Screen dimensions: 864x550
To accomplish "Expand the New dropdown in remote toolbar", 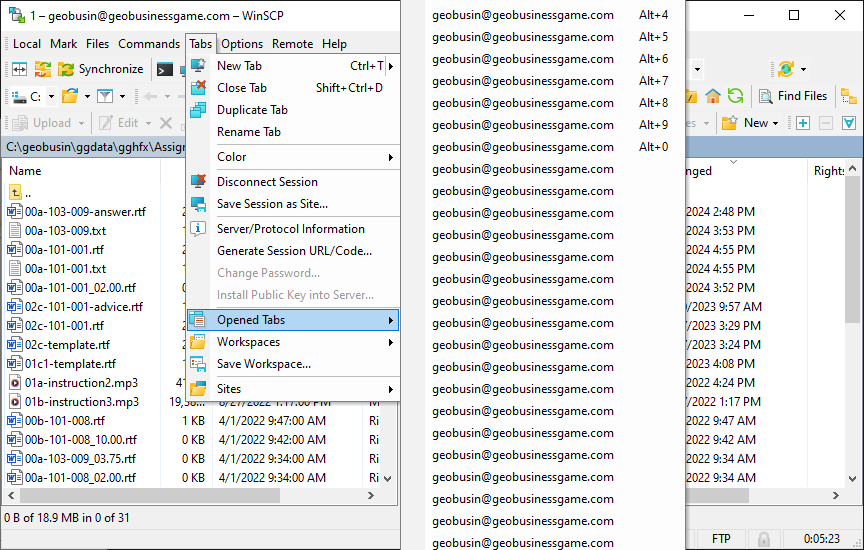I will pos(776,123).
